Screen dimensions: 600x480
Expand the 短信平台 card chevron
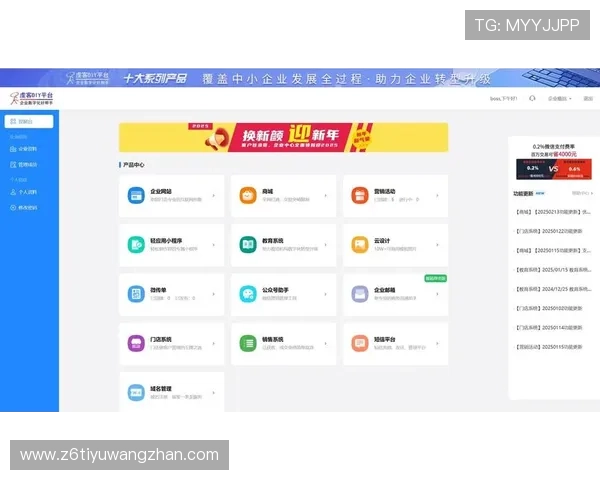(437, 343)
